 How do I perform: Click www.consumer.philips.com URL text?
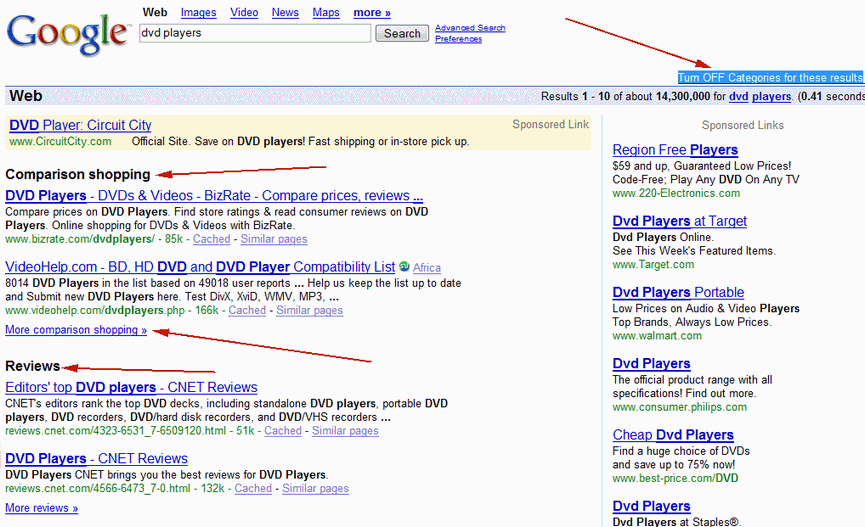click(680, 407)
